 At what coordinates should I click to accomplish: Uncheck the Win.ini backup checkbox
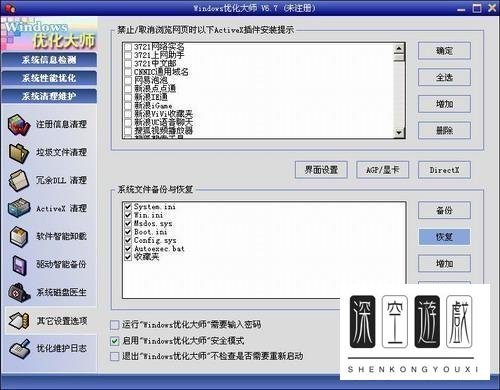click(x=128, y=215)
